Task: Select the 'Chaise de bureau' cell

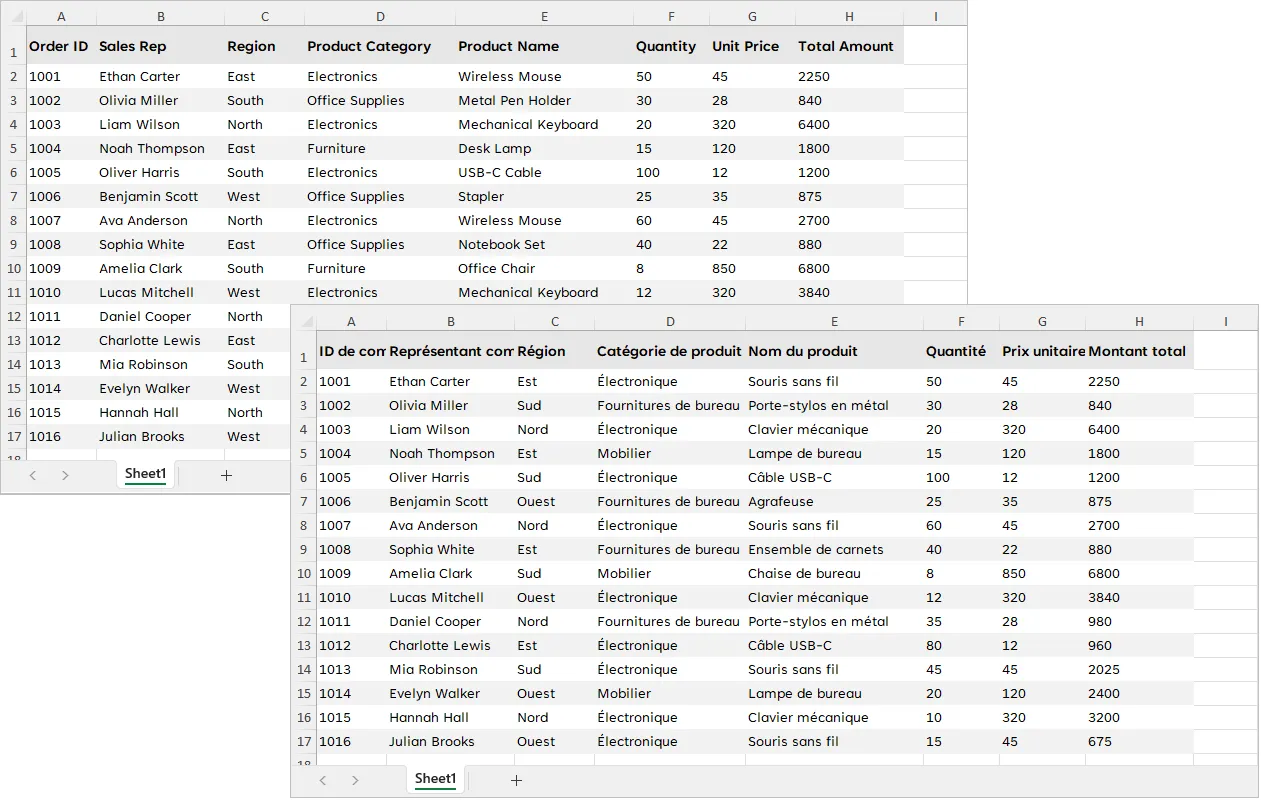Action: [x=834, y=573]
